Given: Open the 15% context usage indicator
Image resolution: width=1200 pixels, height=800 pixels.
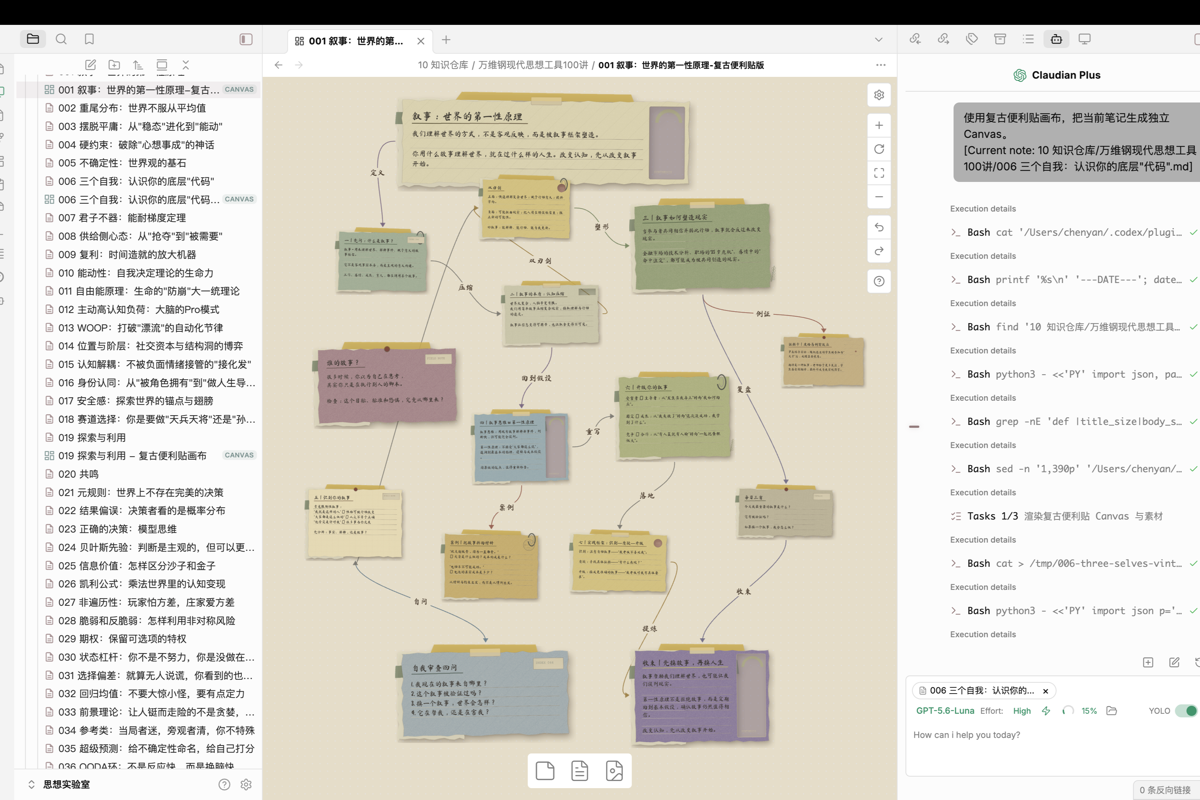Looking at the screenshot, I should click(x=1079, y=711).
